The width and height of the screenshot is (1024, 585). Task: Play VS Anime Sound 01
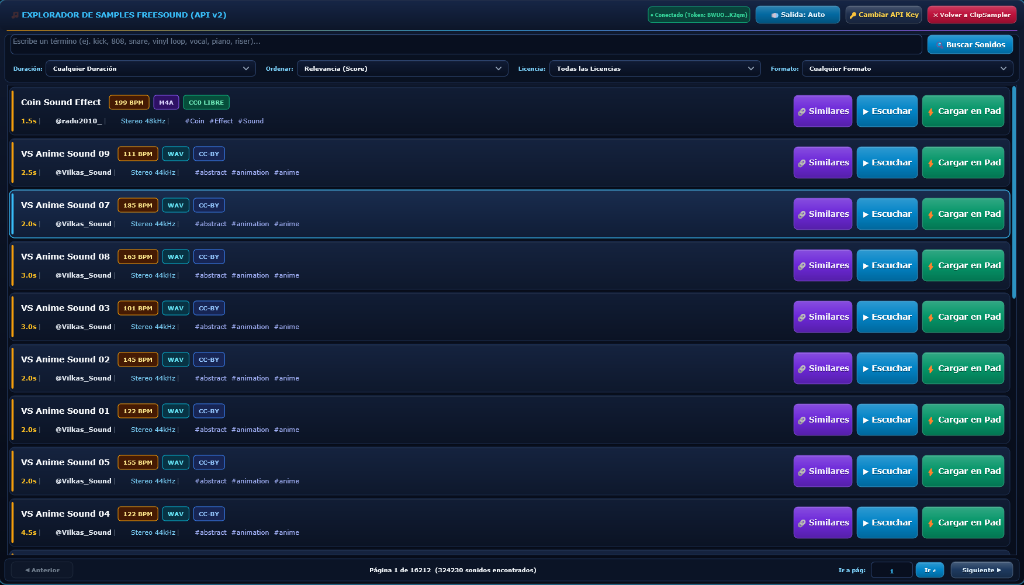click(887, 420)
